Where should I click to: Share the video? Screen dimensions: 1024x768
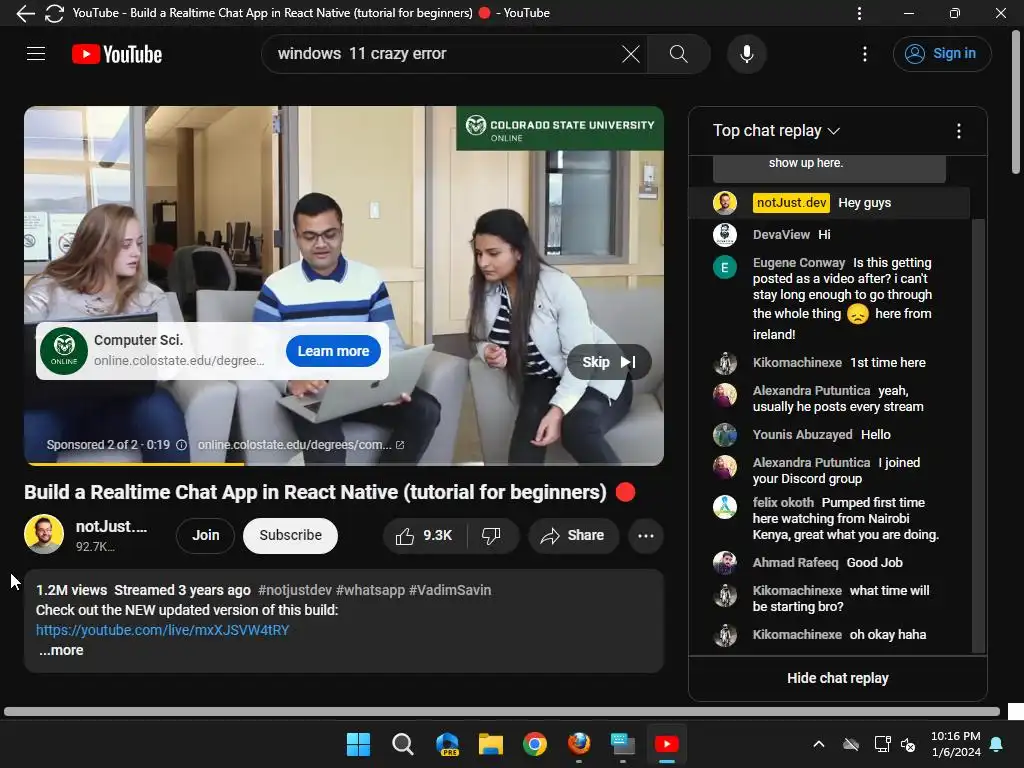(x=573, y=536)
